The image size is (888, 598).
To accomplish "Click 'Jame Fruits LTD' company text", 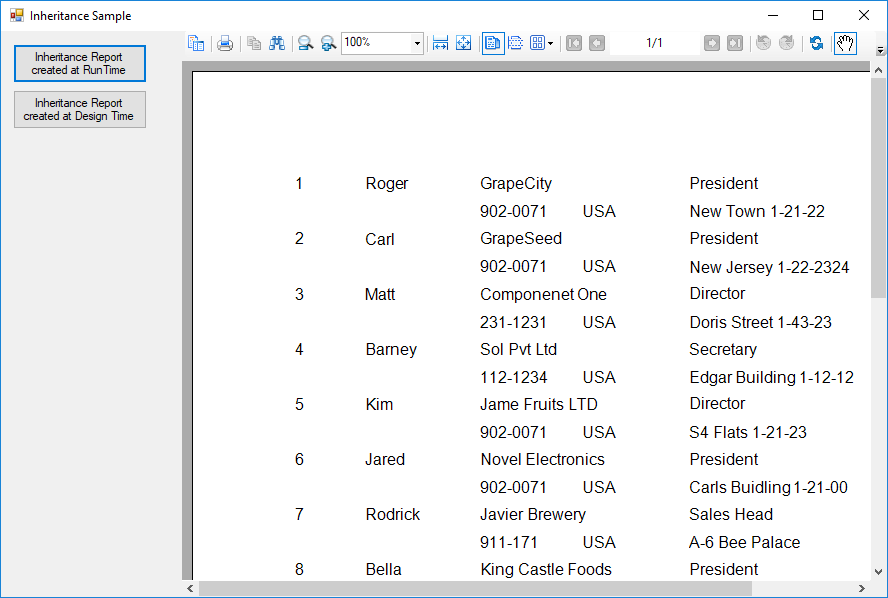I will pos(539,404).
